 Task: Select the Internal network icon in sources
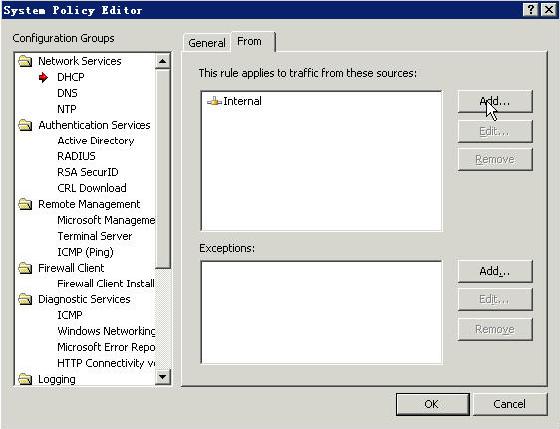[214, 101]
